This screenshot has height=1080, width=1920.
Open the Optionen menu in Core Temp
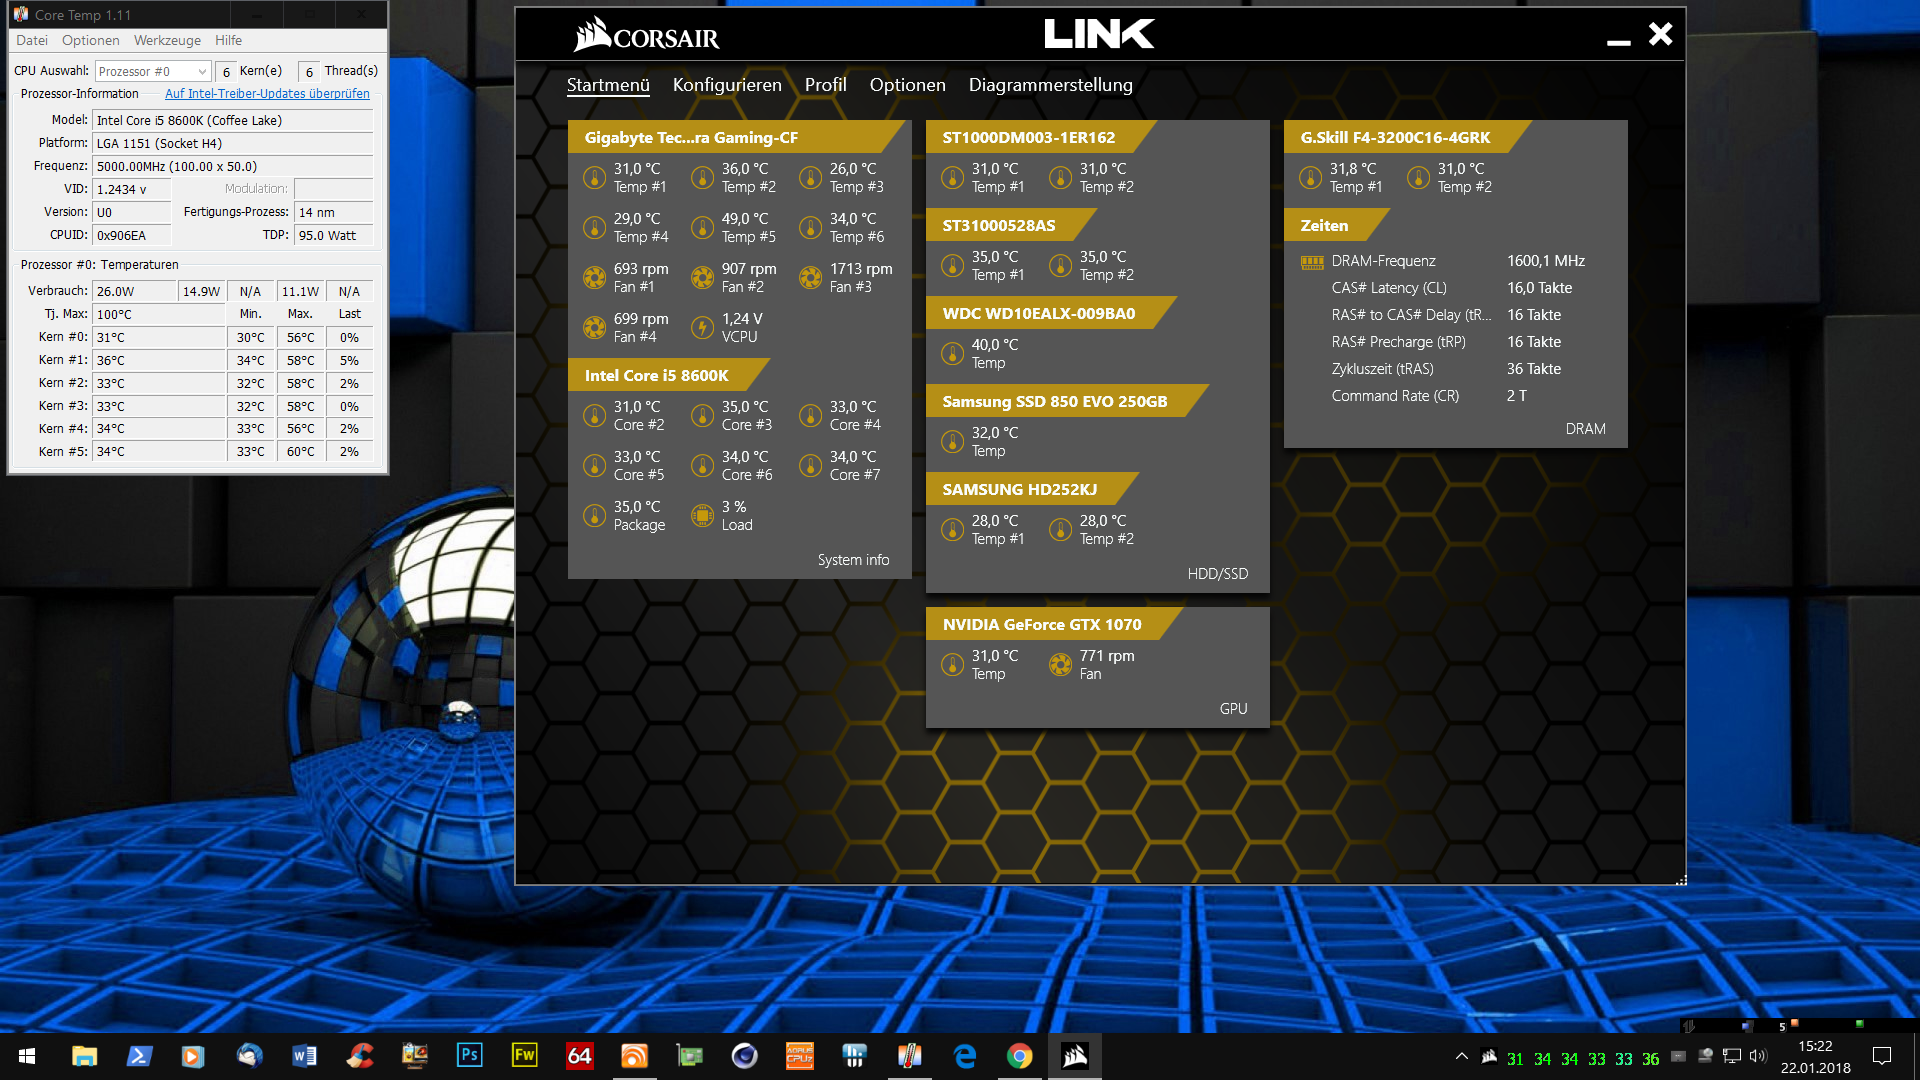tap(90, 40)
